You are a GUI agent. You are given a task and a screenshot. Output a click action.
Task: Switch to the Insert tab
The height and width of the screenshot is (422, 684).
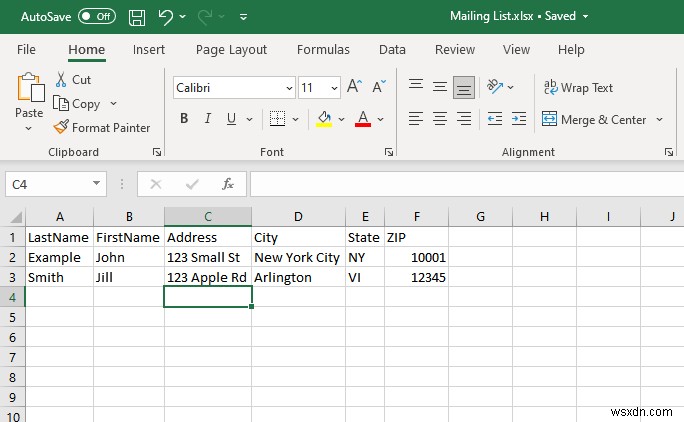149,50
